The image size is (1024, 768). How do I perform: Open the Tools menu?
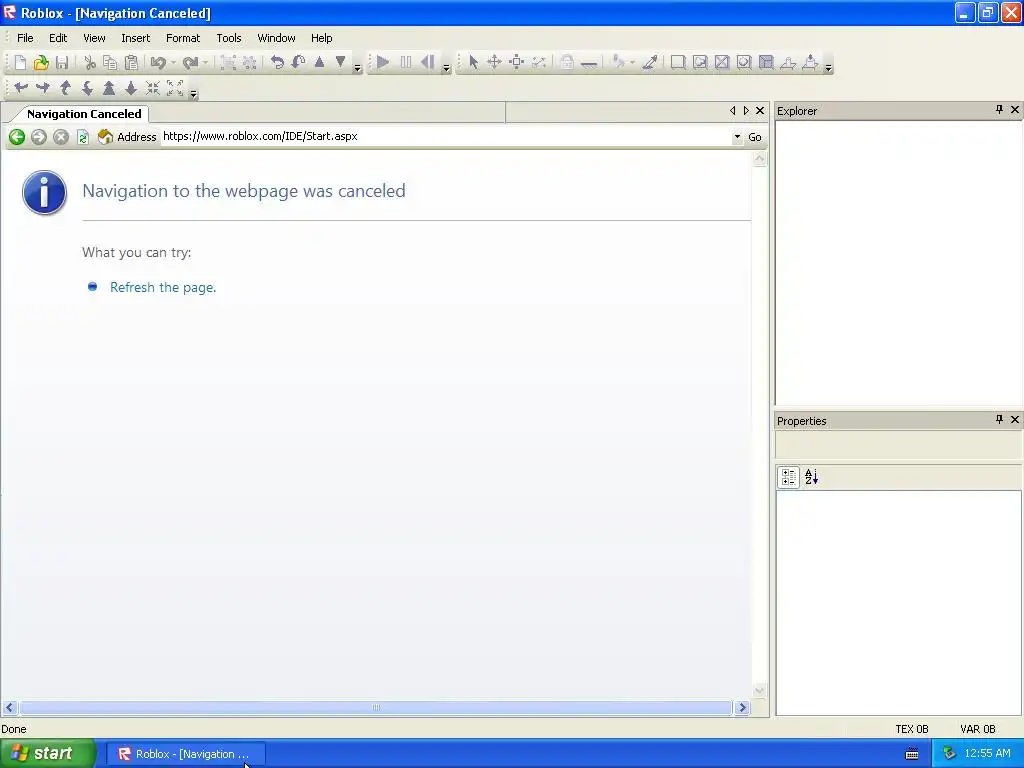(x=229, y=38)
